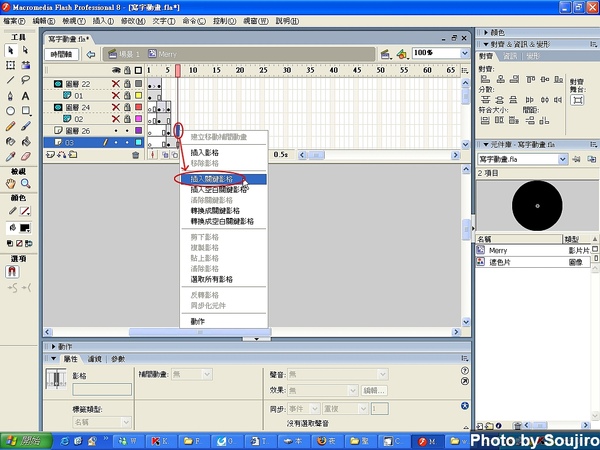
Task: Click the Edit Symbols icon
Action: 402,54
